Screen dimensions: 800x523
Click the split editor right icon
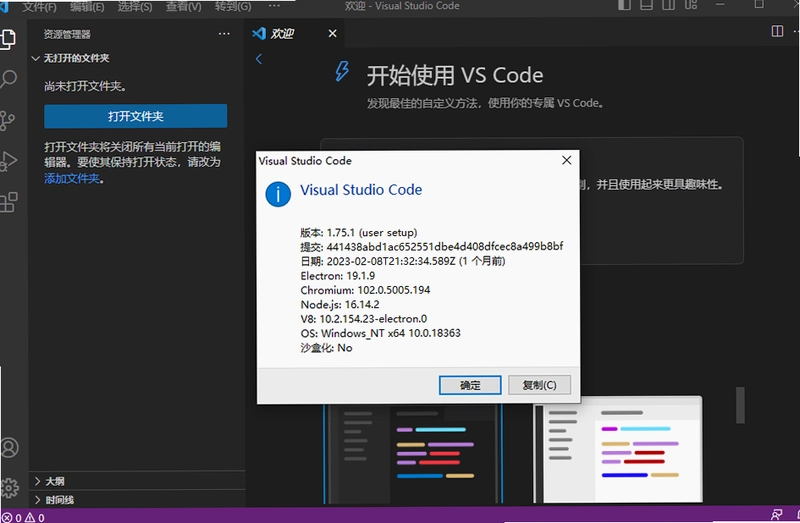pyautogui.click(x=777, y=32)
